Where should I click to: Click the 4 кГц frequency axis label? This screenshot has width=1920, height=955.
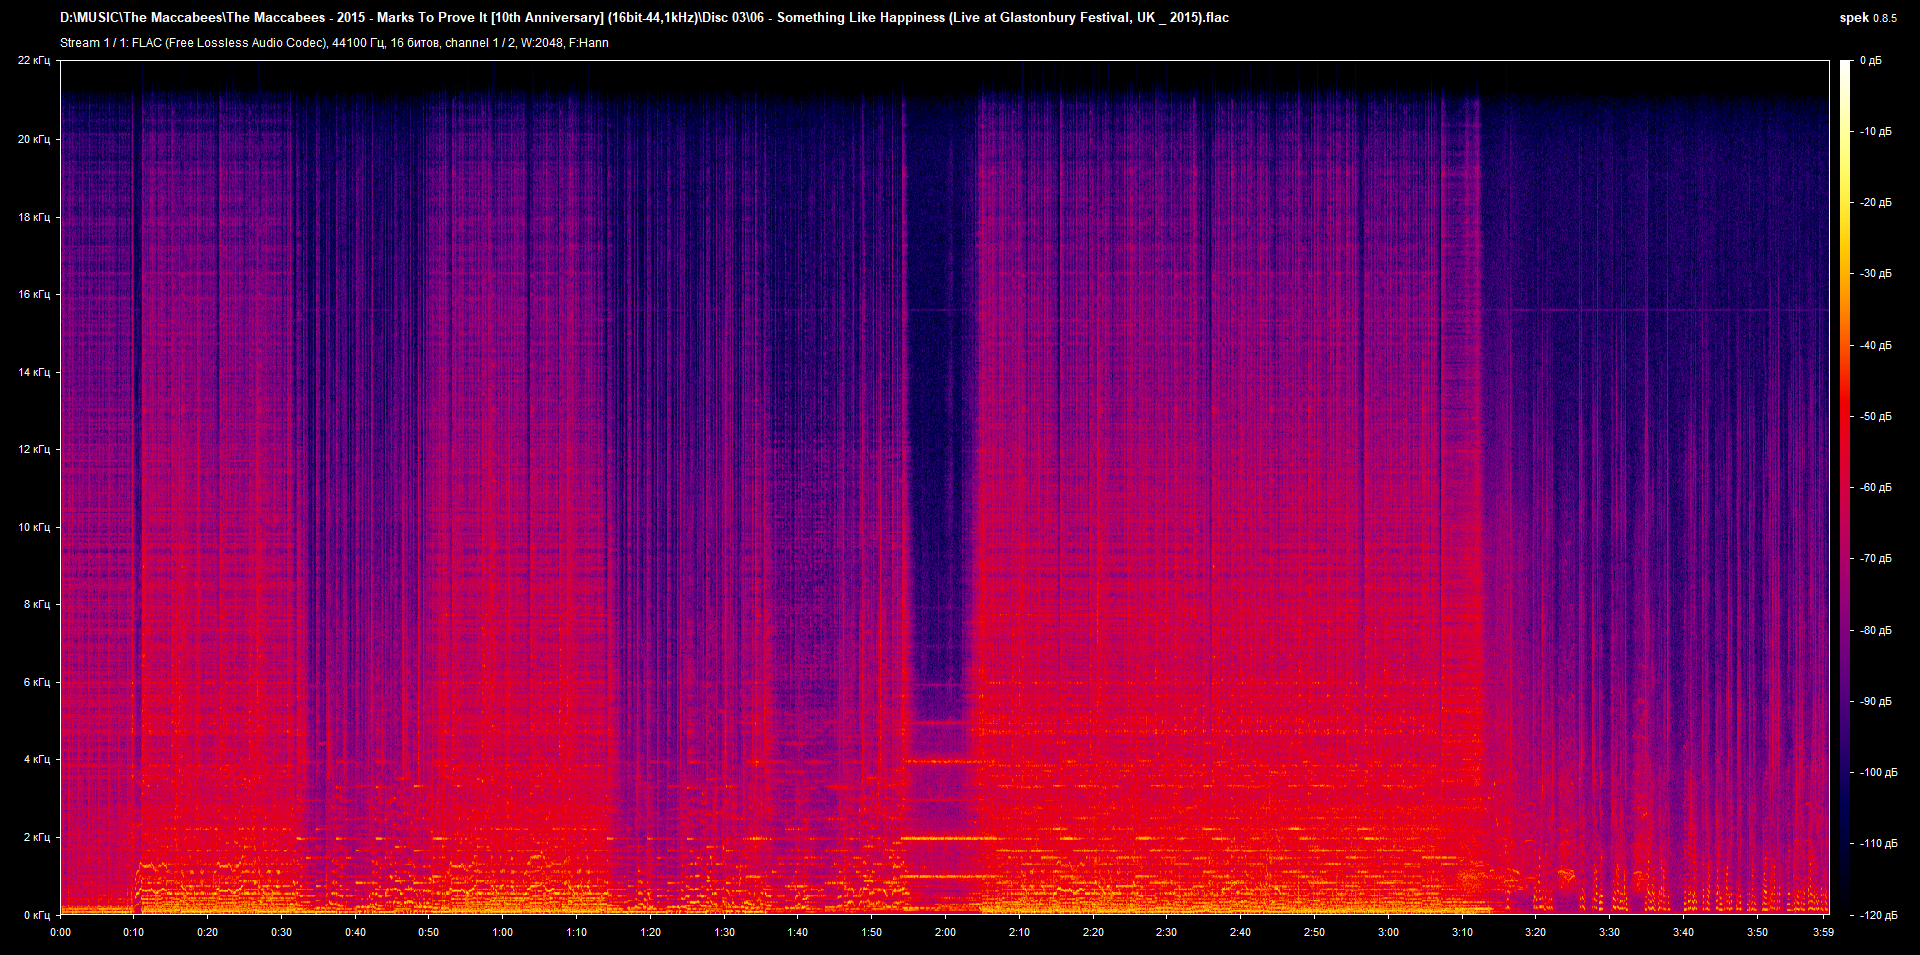point(36,759)
